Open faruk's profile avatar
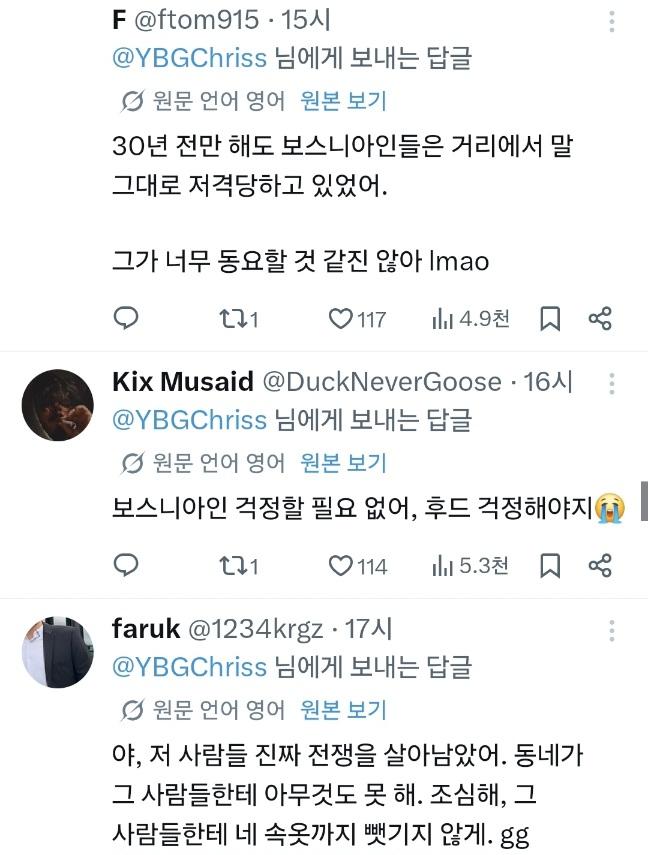 point(58,652)
